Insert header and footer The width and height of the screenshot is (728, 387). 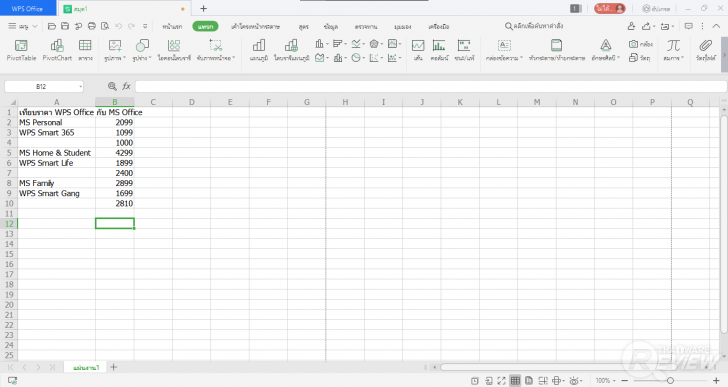[557, 50]
